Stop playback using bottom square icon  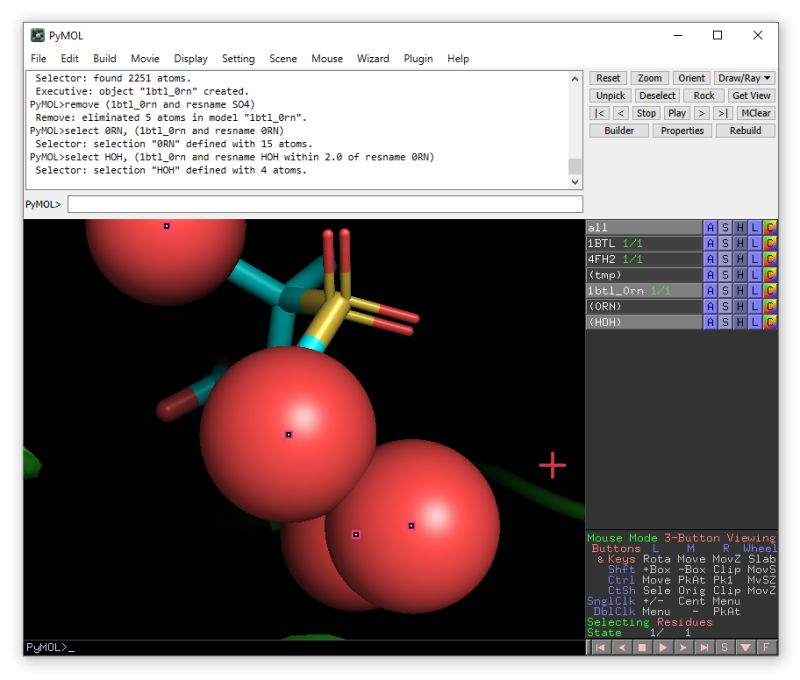click(642, 647)
